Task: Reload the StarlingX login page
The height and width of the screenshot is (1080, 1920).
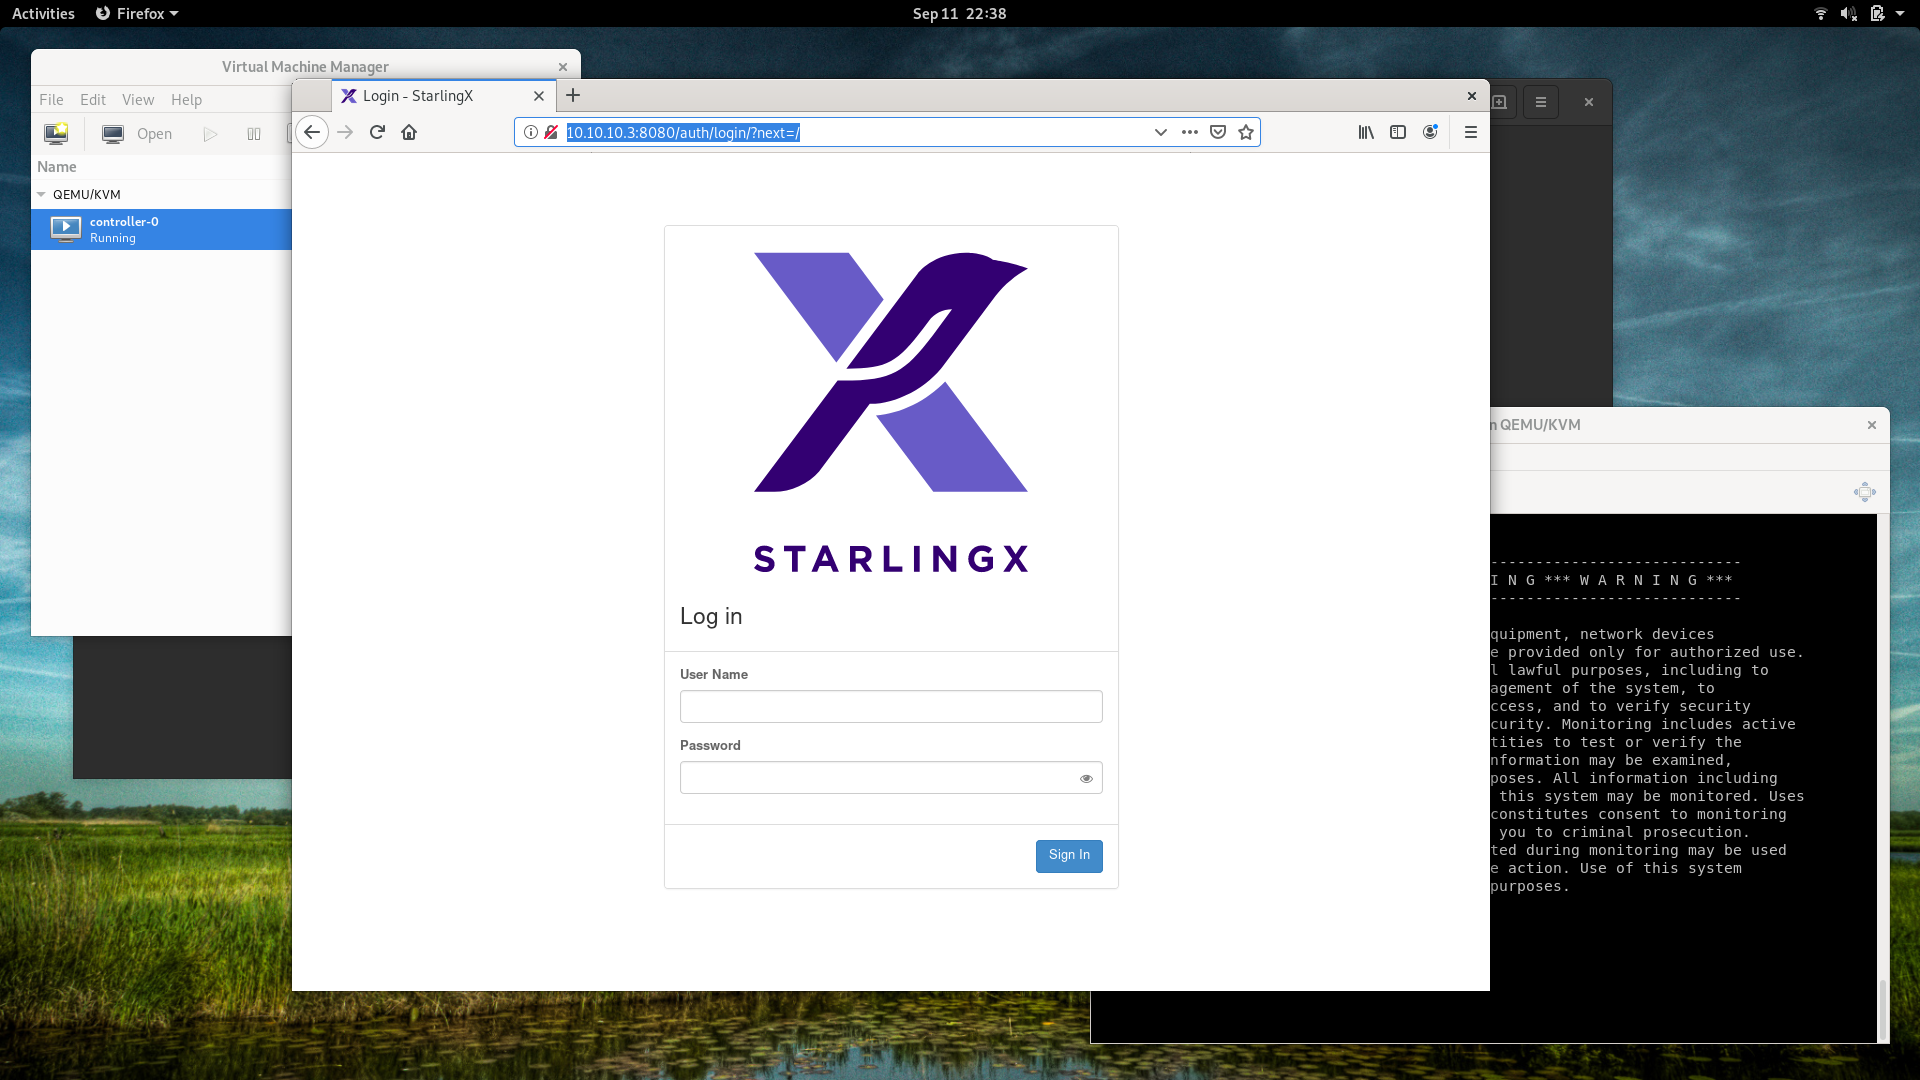Action: [377, 132]
